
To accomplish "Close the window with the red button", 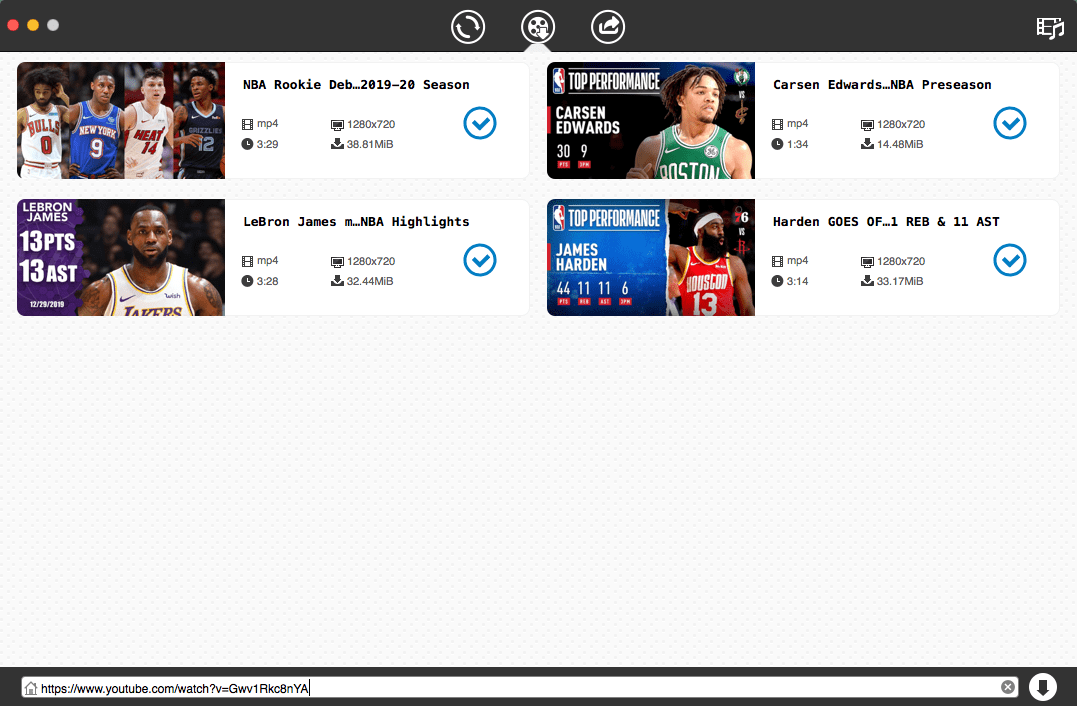I will [12, 25].
